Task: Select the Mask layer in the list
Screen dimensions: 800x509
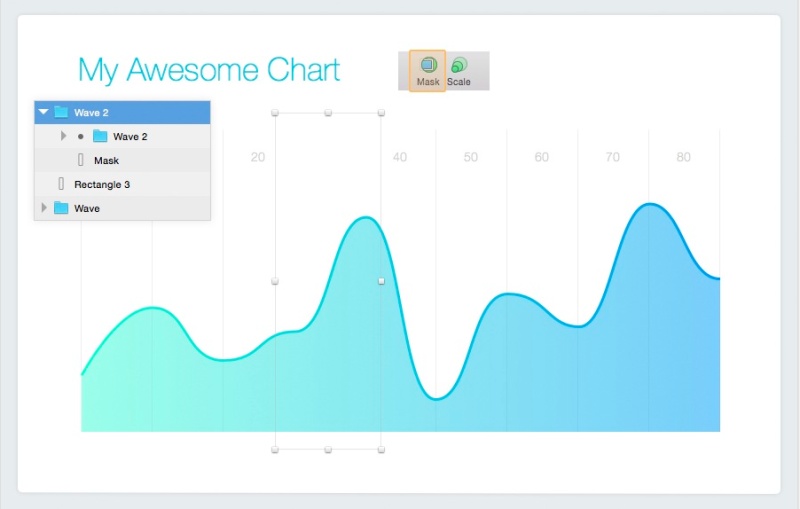Action: (x=107, y=160)
